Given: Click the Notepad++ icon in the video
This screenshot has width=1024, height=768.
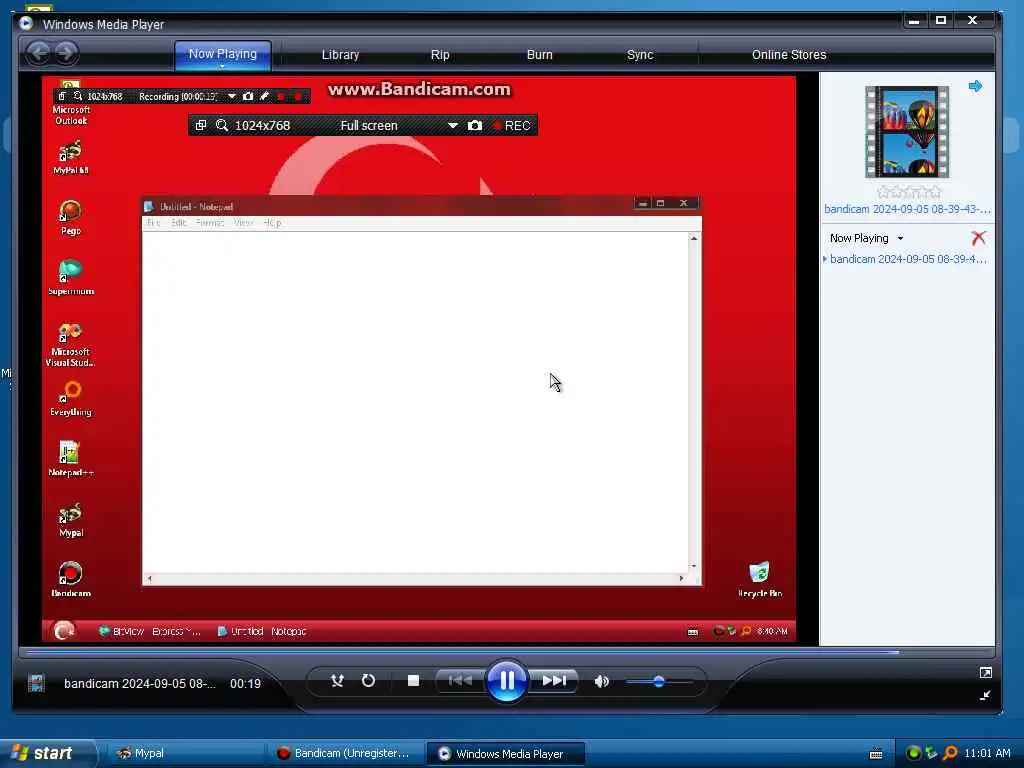Looking at the screenshot, I should click(71, 459).
